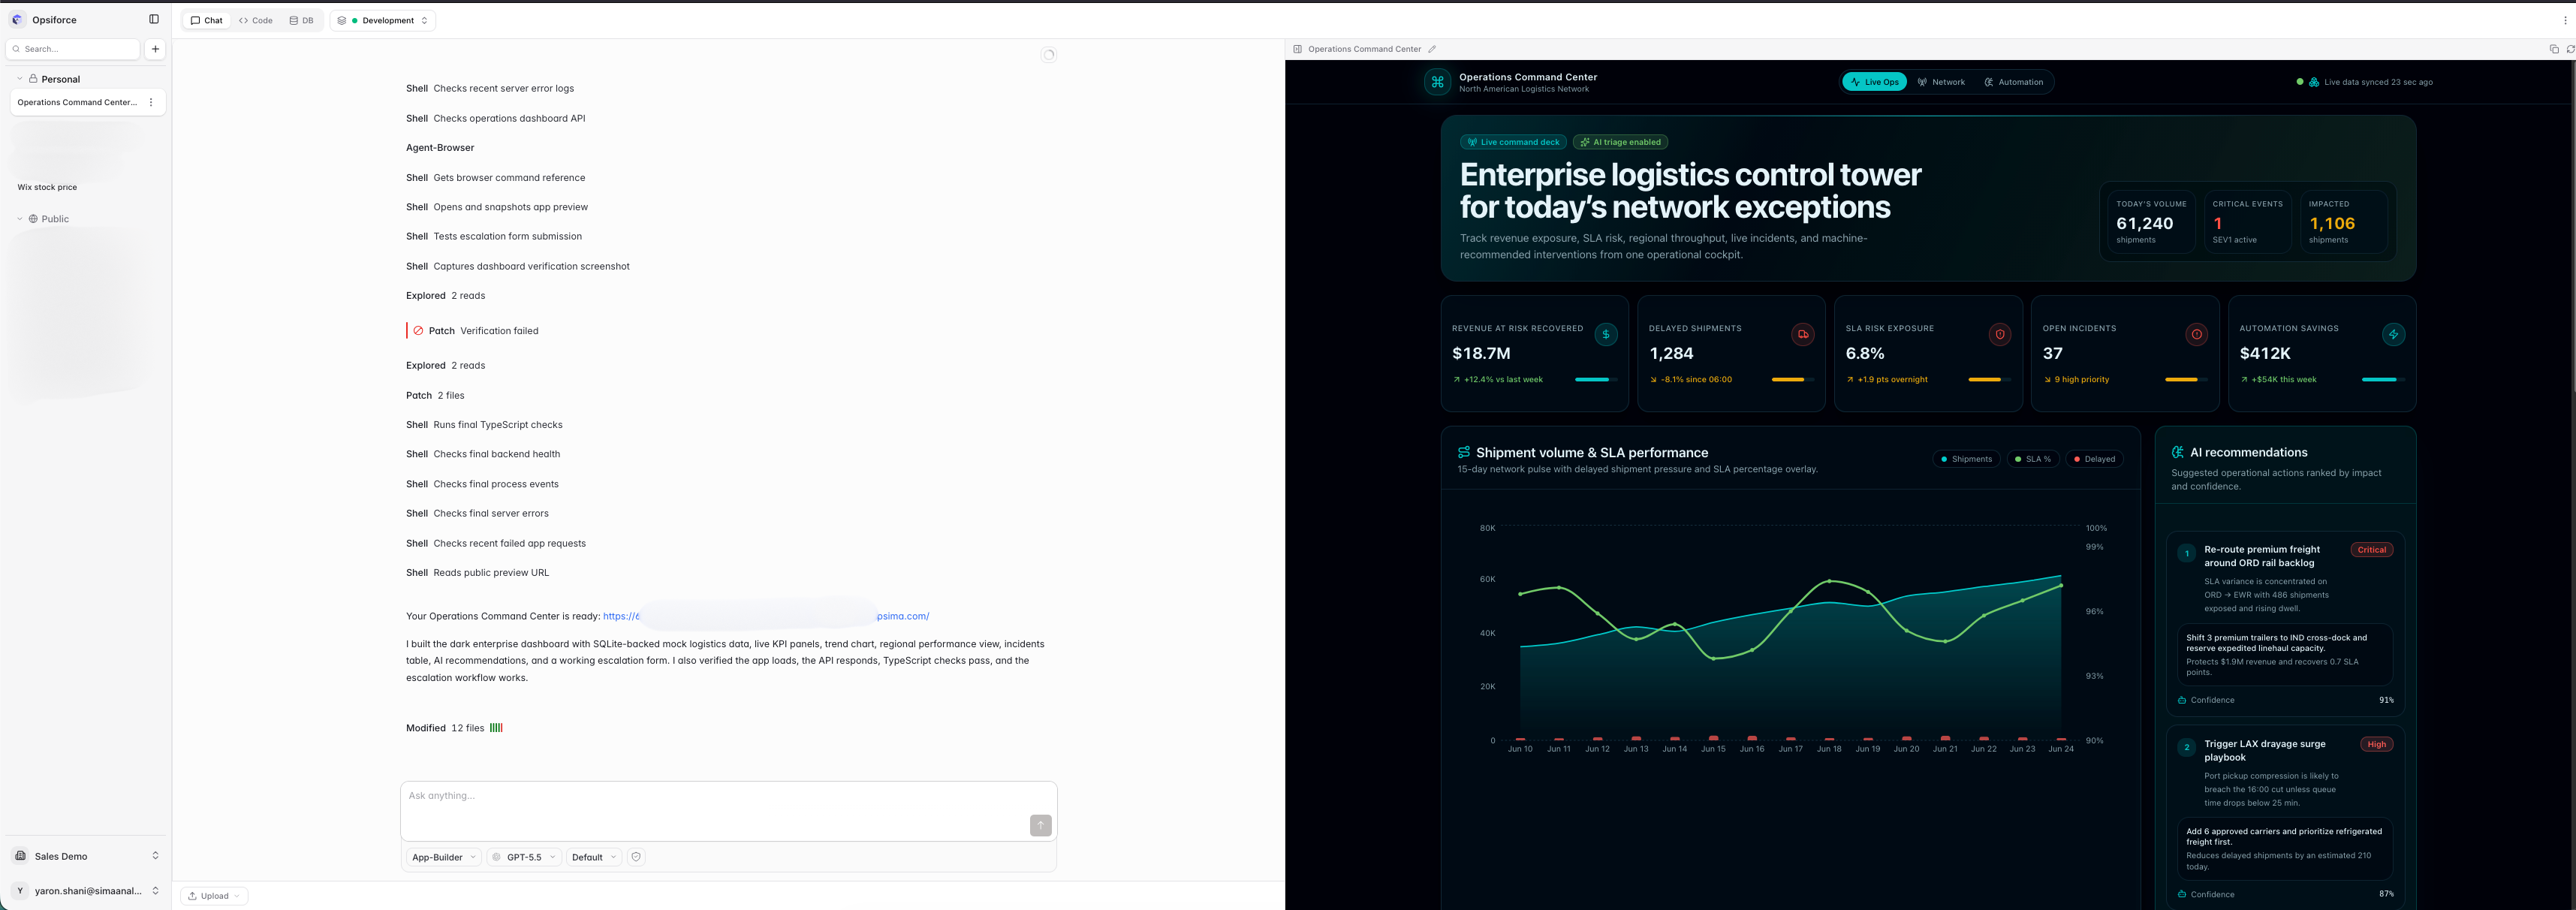Click the copy icon at preview top right

coord(2554,49)
